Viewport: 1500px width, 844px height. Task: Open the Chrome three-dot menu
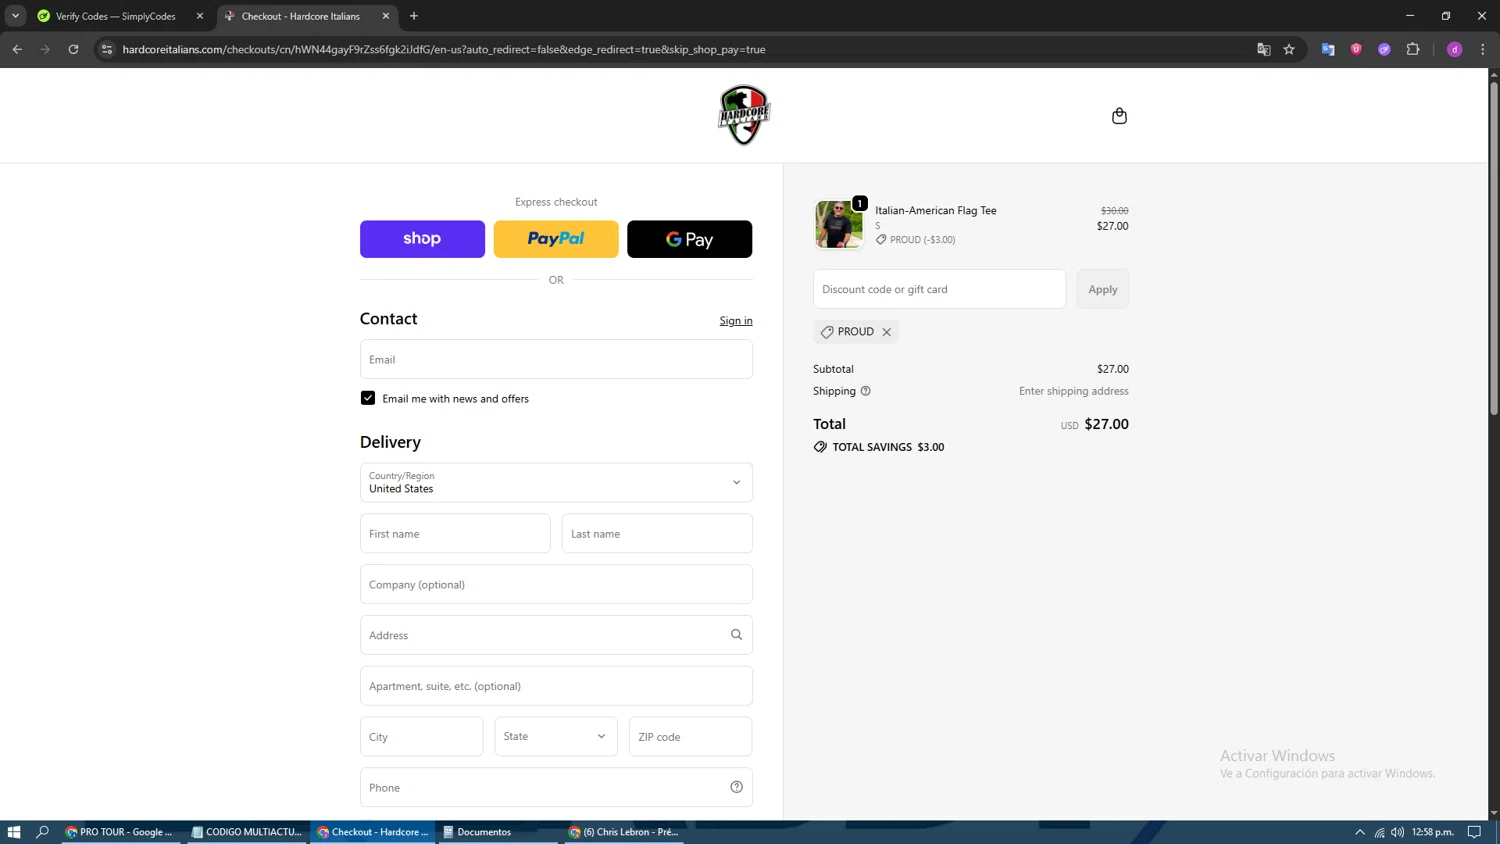tap(1482, 49)
